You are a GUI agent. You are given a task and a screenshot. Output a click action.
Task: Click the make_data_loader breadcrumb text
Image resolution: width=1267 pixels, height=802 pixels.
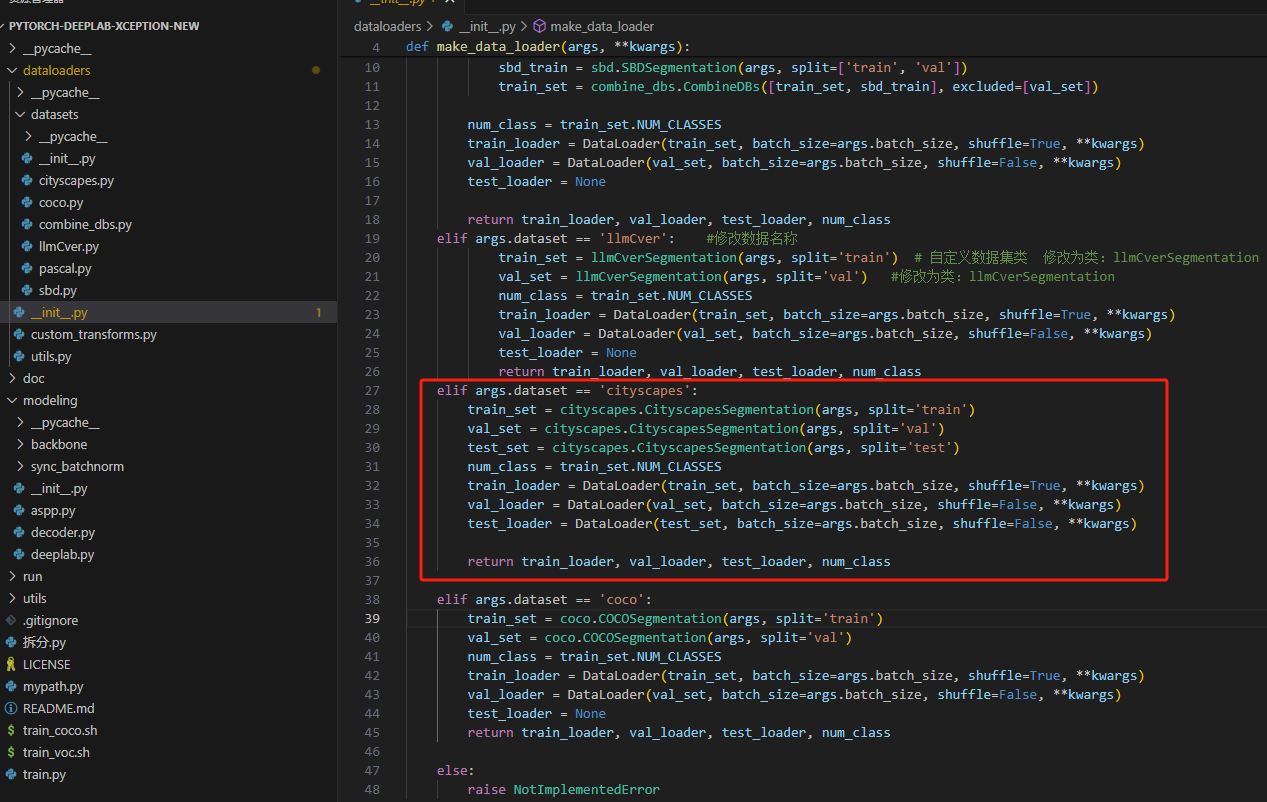point(602,27)
